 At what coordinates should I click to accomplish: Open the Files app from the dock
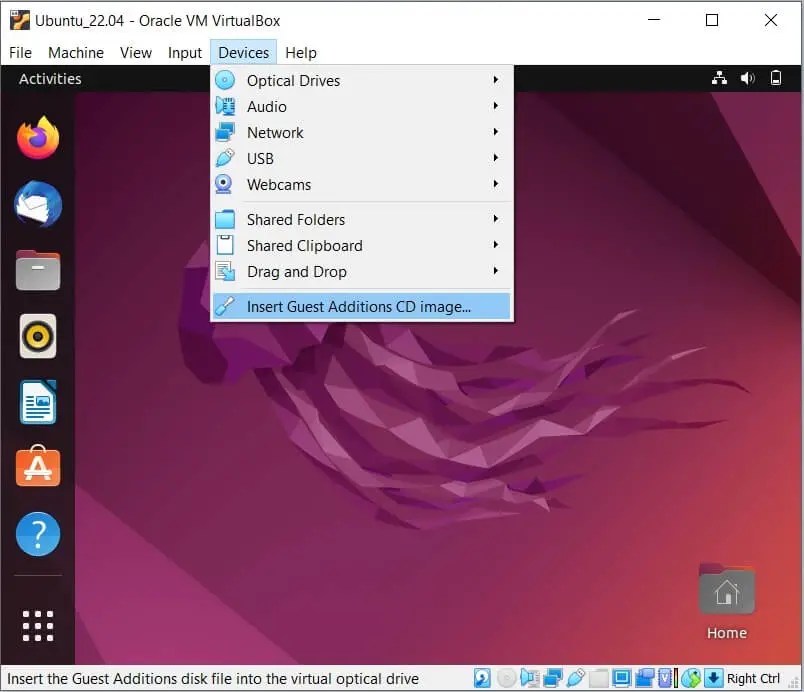38,270
